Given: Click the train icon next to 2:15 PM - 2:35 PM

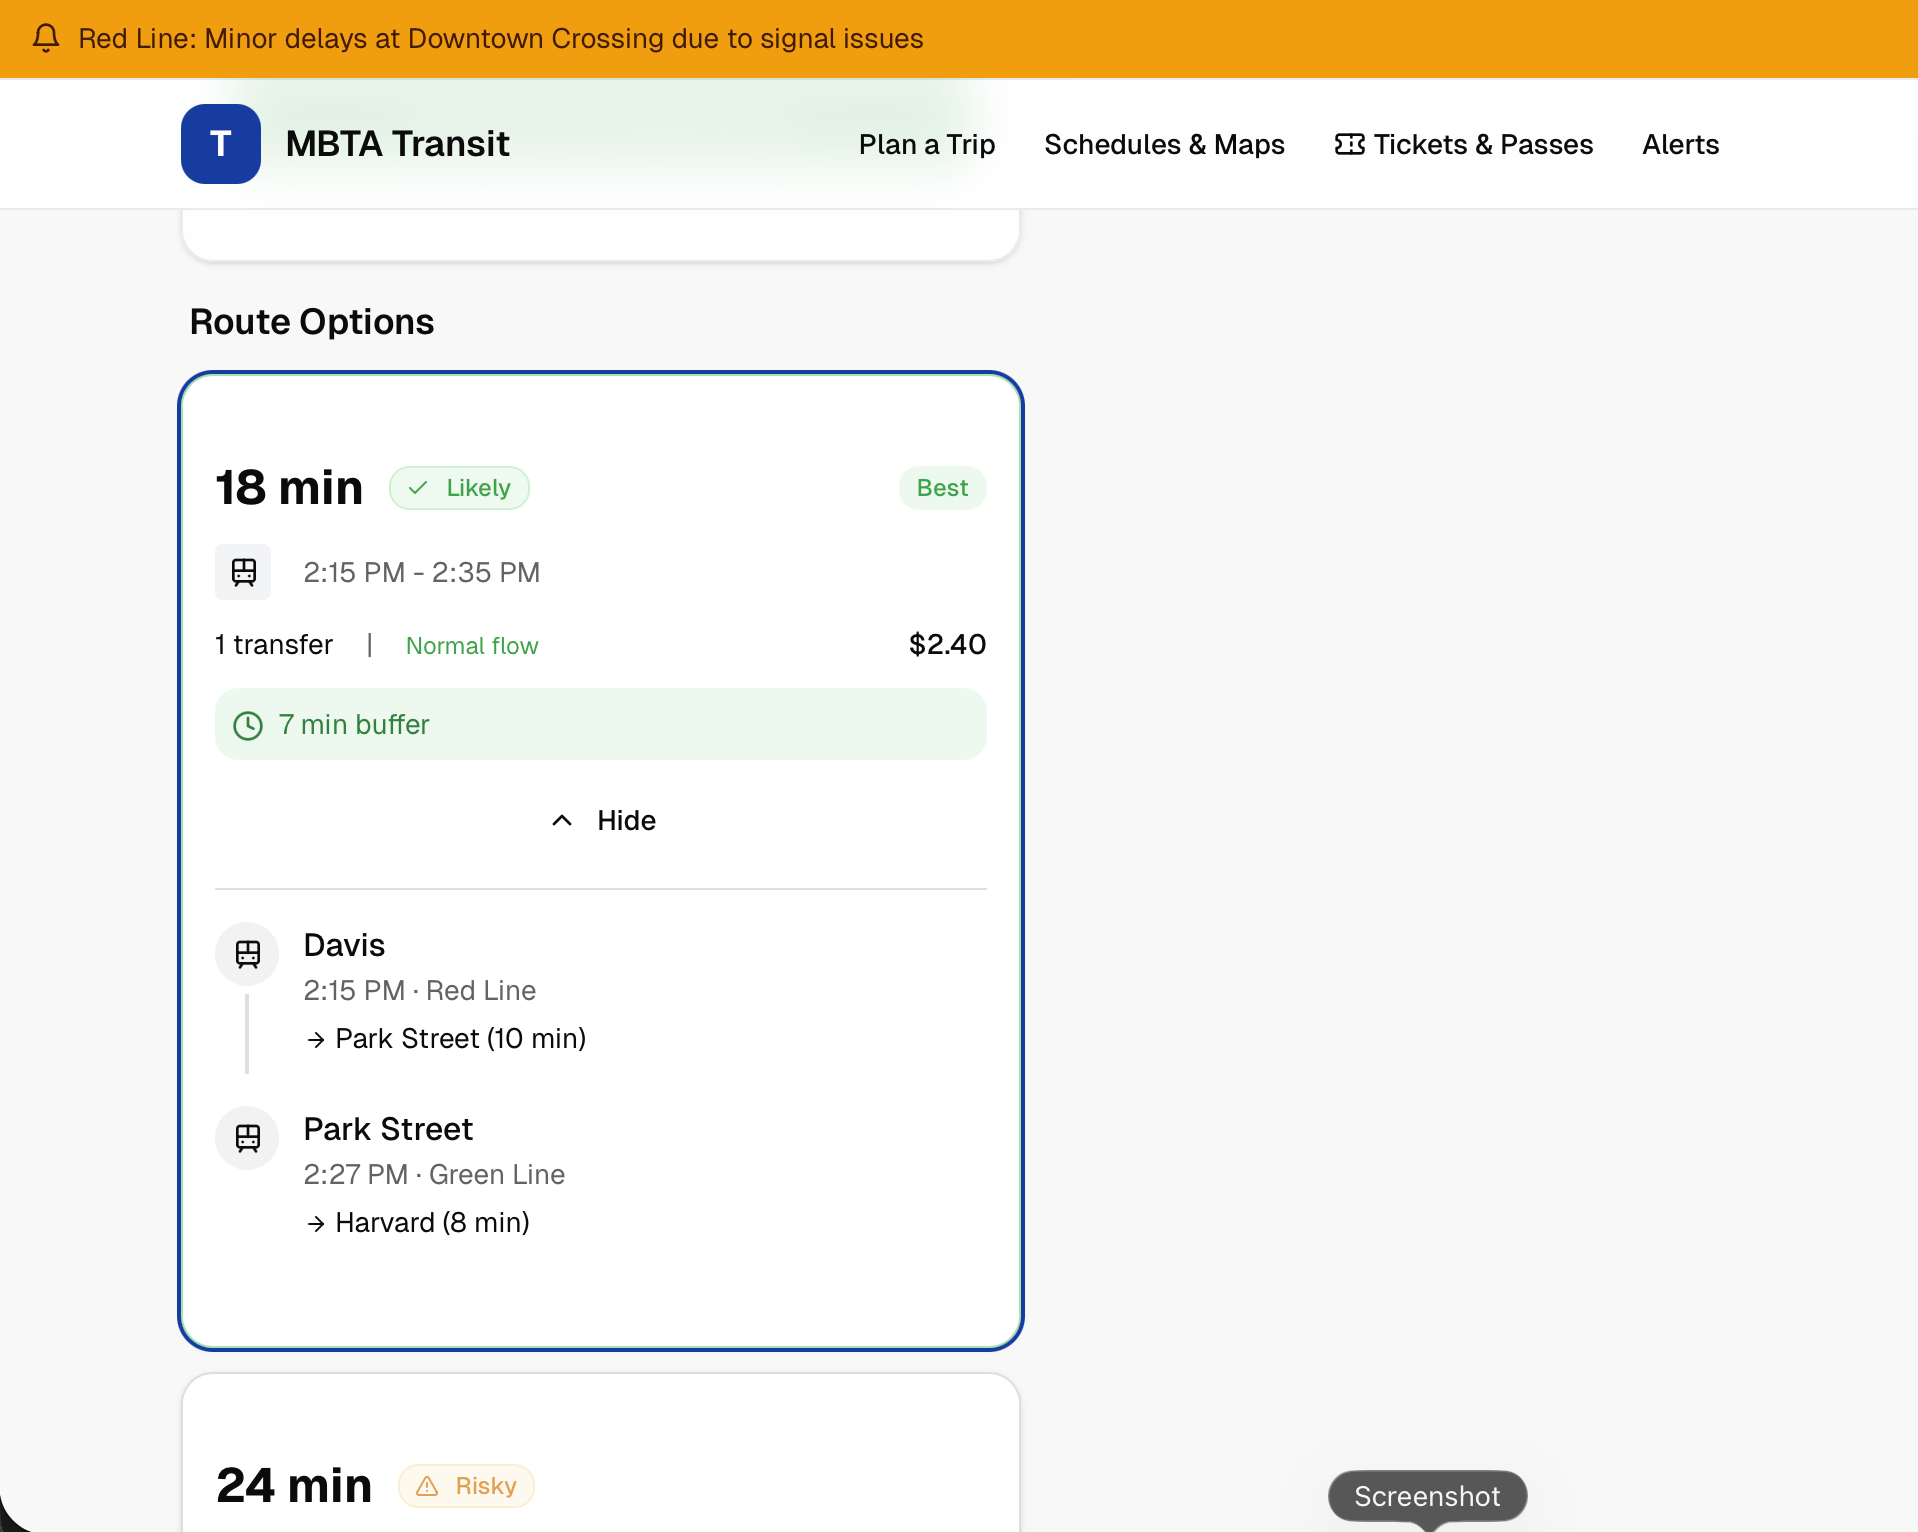Looking at the screenshot, I should 243,572.
